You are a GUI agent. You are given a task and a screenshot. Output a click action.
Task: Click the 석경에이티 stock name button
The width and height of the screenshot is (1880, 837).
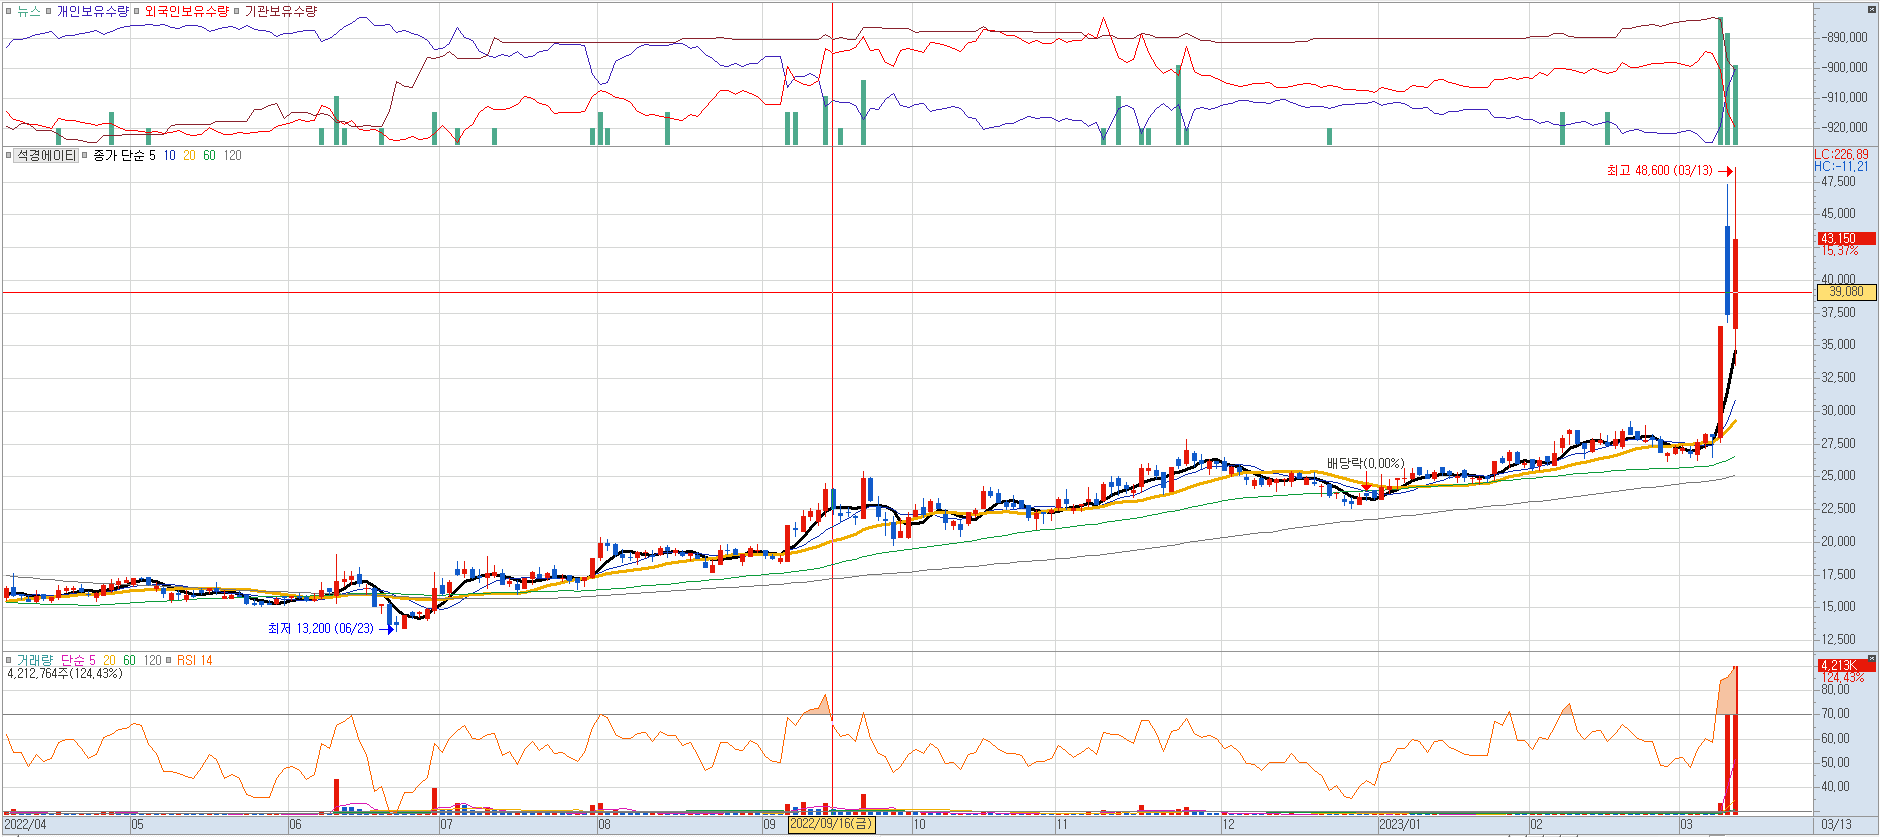pos(45,156)
